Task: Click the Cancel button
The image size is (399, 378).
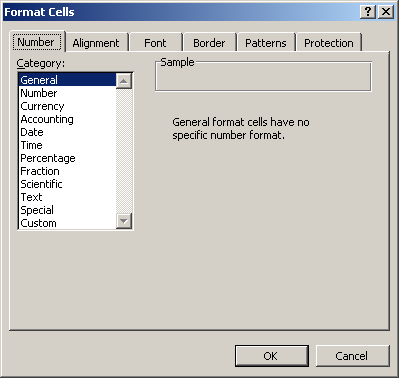Action: pos(352,356)
